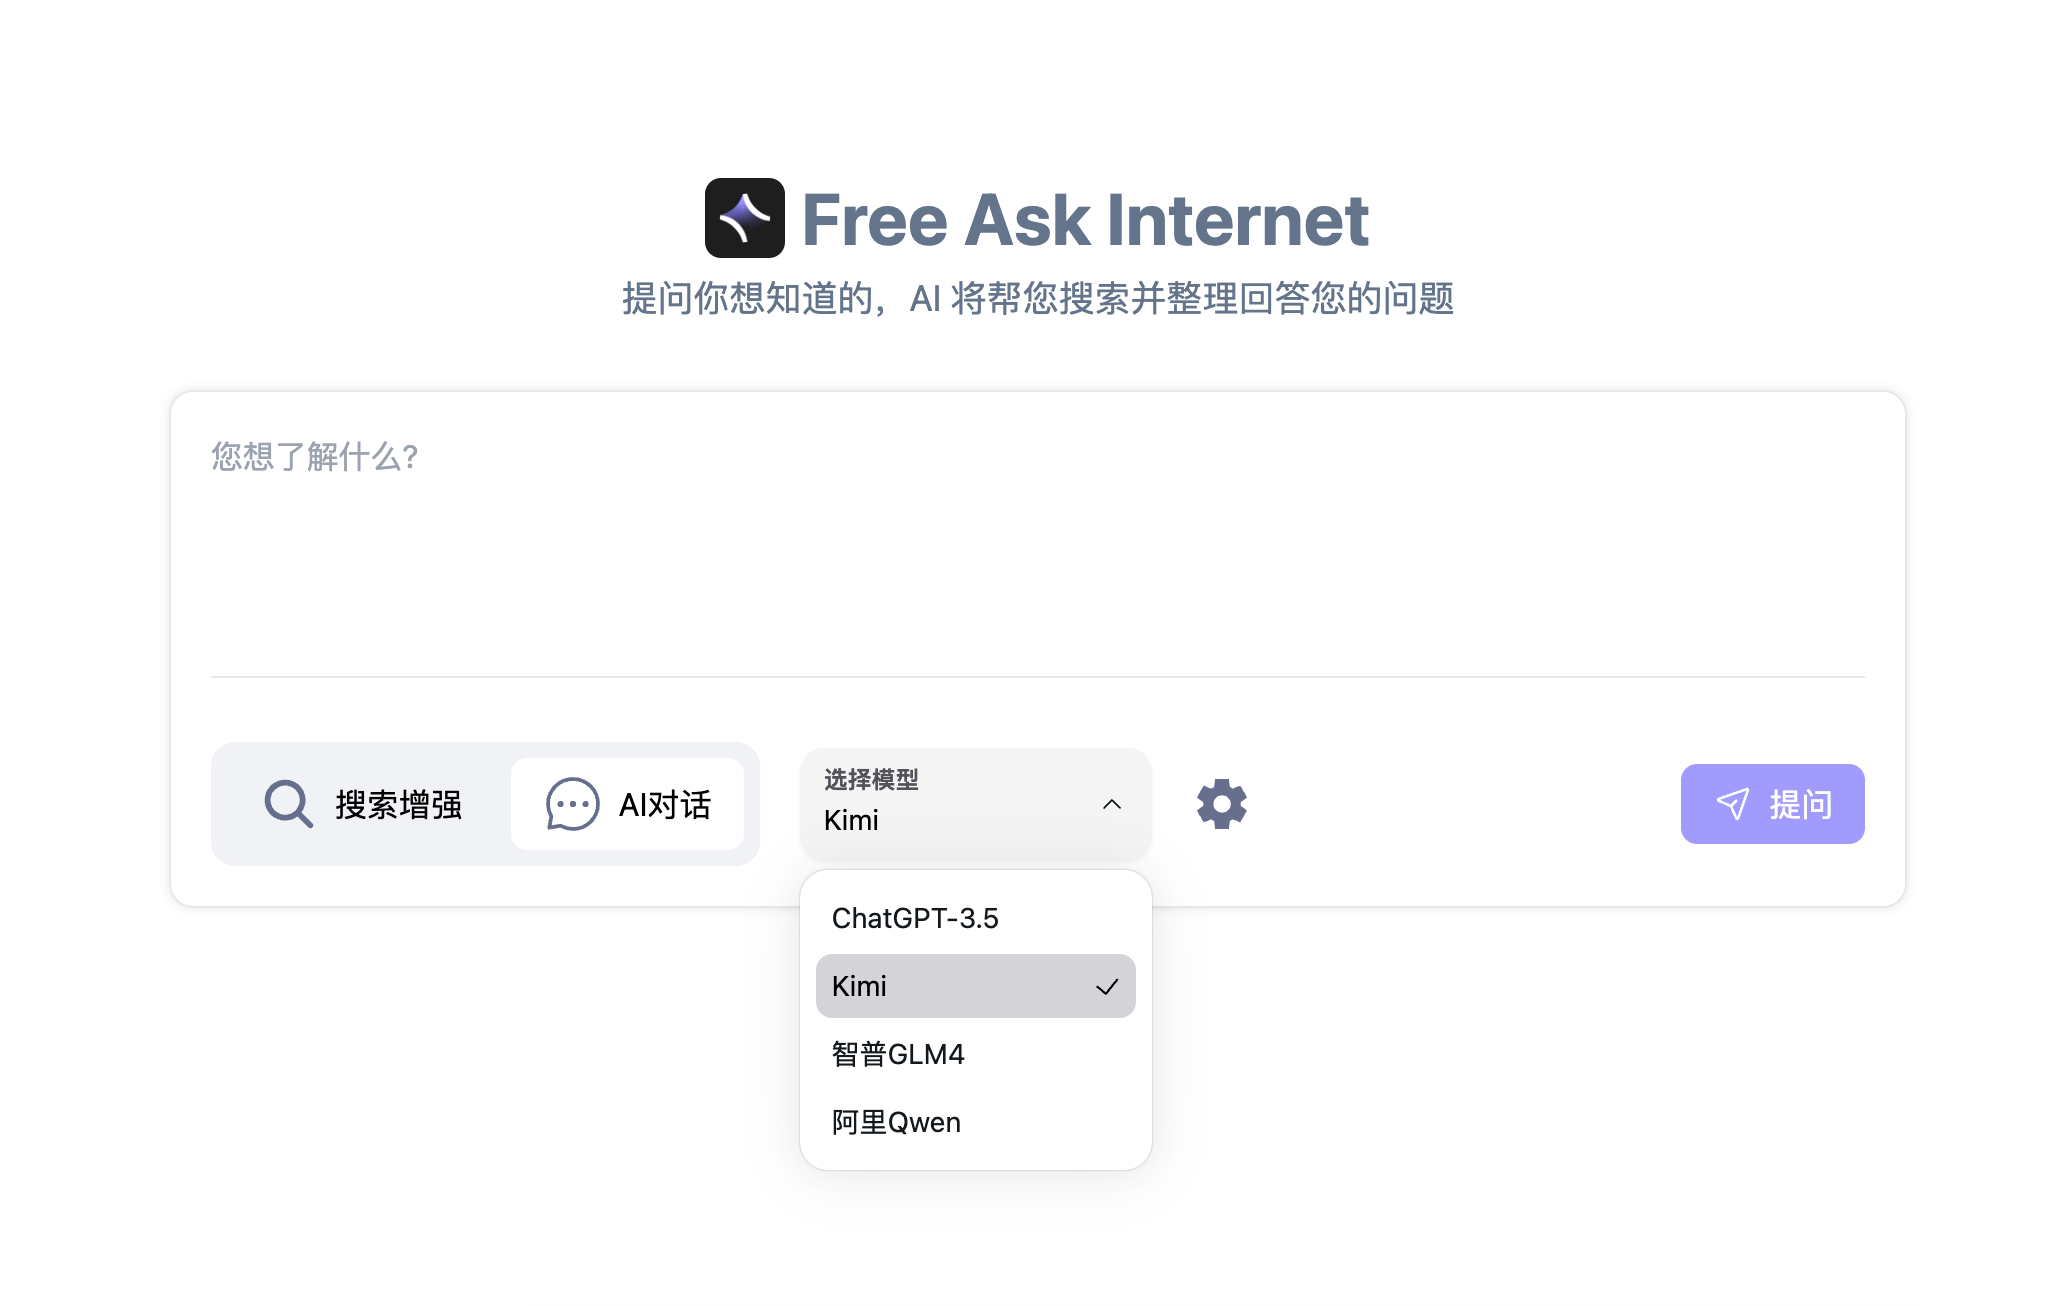Screen dimensions: 2068x1306
Task: Click the subtitle text under the title
Action: (x=1037, y=298)
